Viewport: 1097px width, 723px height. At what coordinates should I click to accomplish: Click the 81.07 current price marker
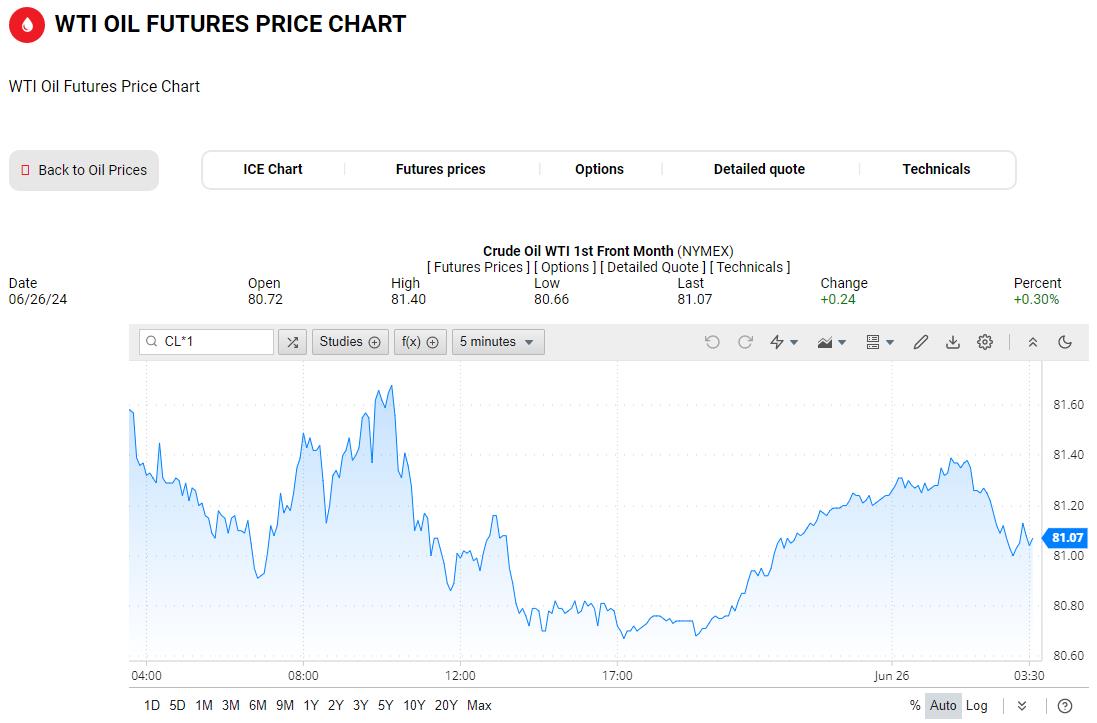click(1066, 538)
